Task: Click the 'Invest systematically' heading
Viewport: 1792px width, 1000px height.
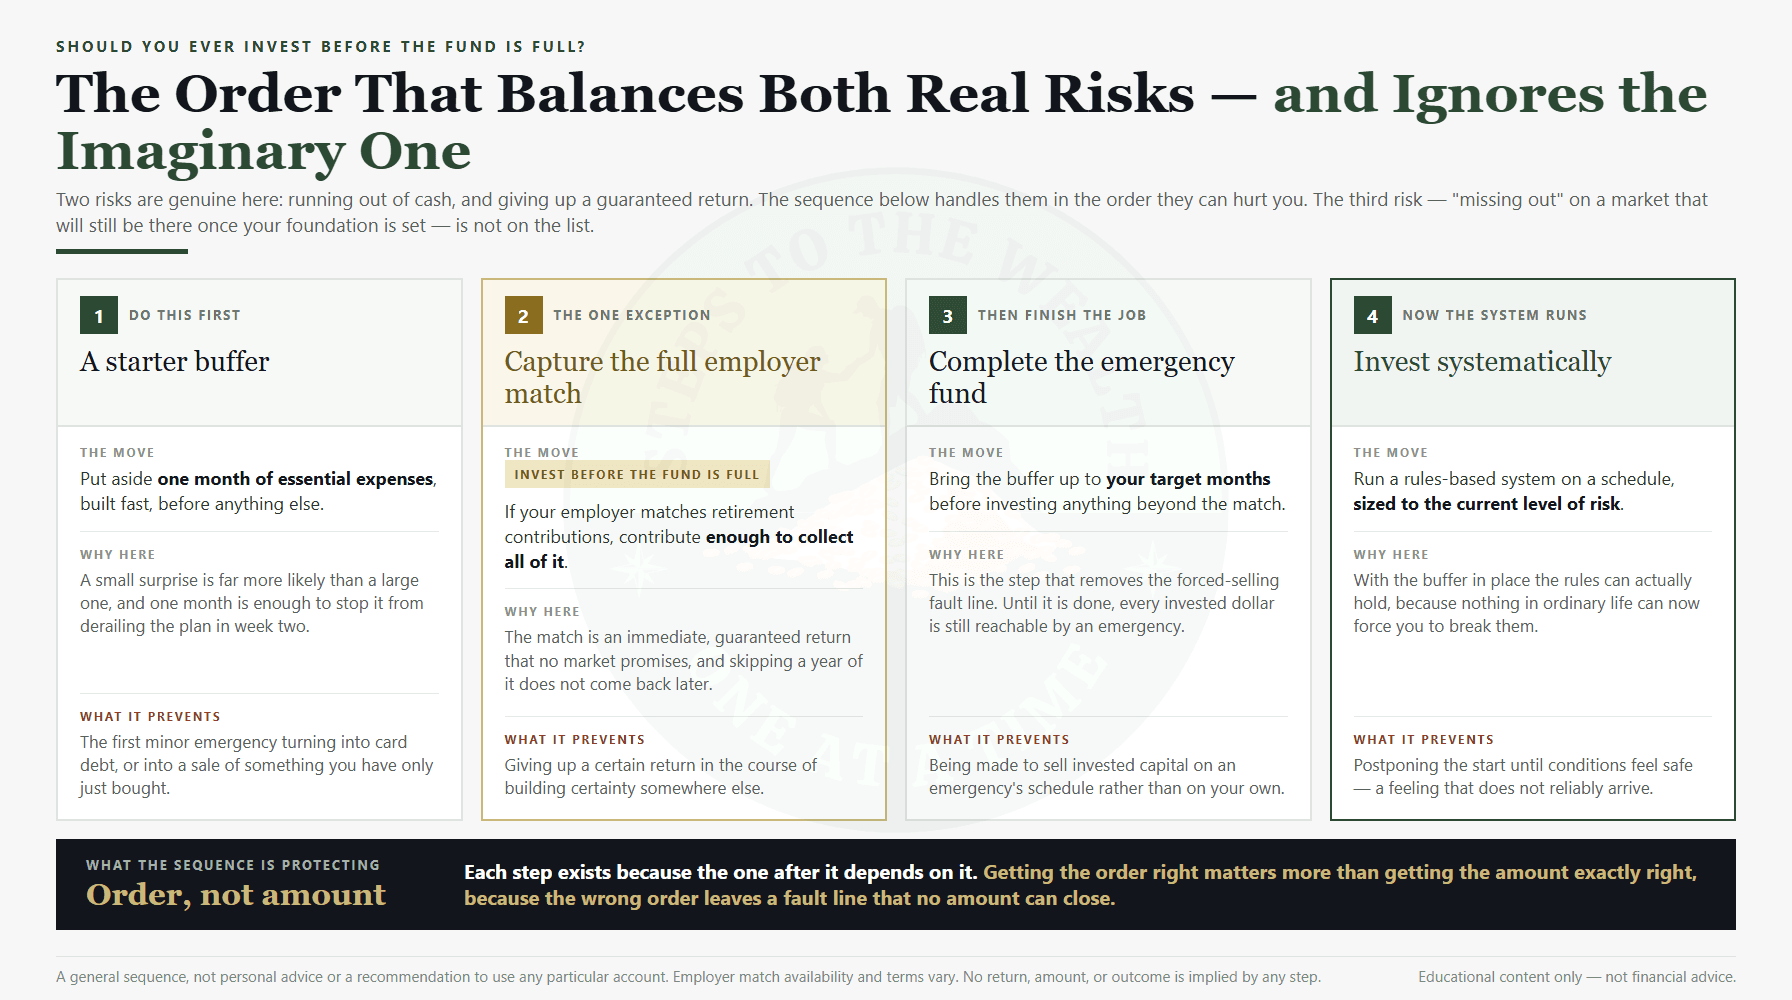Action: coord(1482,362)
